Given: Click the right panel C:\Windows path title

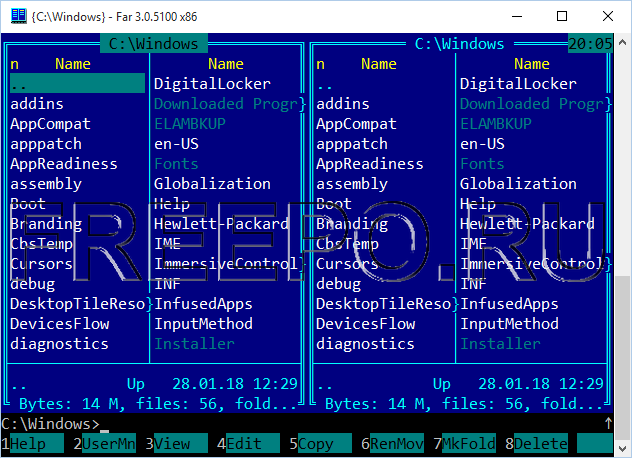Looking at the screenshot, I should [x=460, y=44].
